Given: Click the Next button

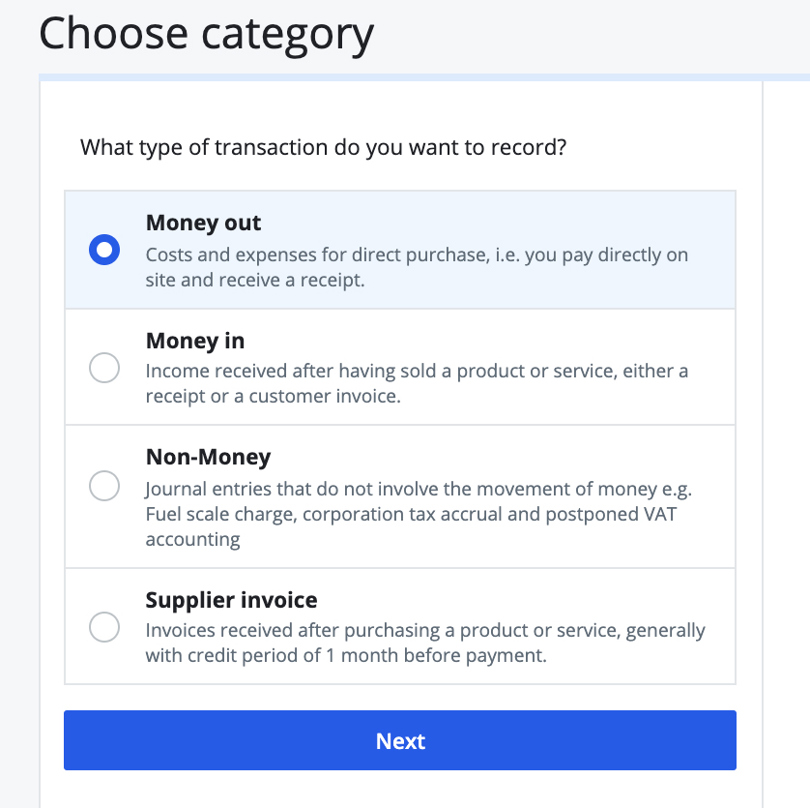Looking at the screenshot, I should [x=400, y=740].
